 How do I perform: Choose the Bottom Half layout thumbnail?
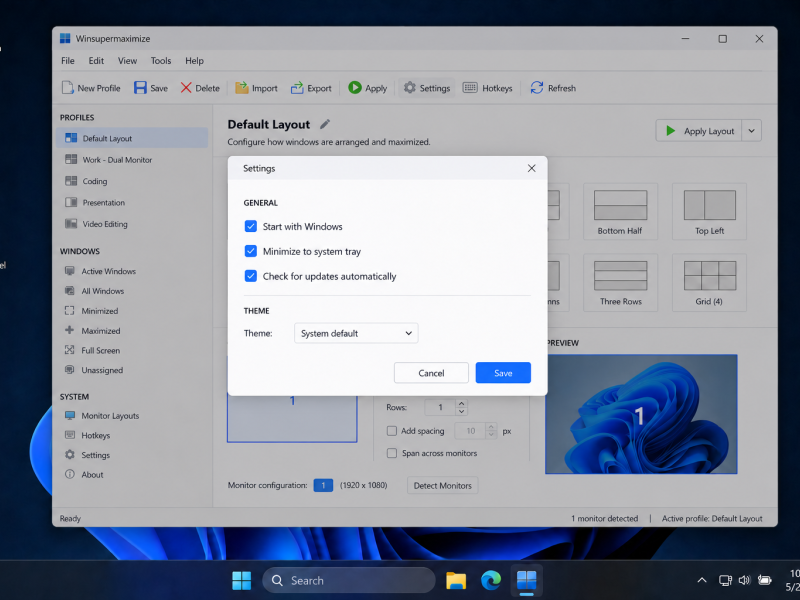(620, 211)
